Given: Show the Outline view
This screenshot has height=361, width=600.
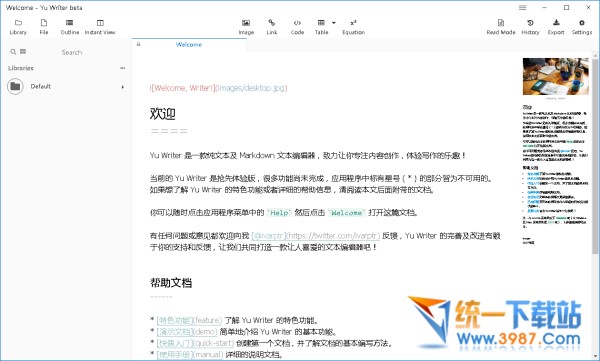Looking at the screenshot, I should pyautogui.click(x=69, y=23).
